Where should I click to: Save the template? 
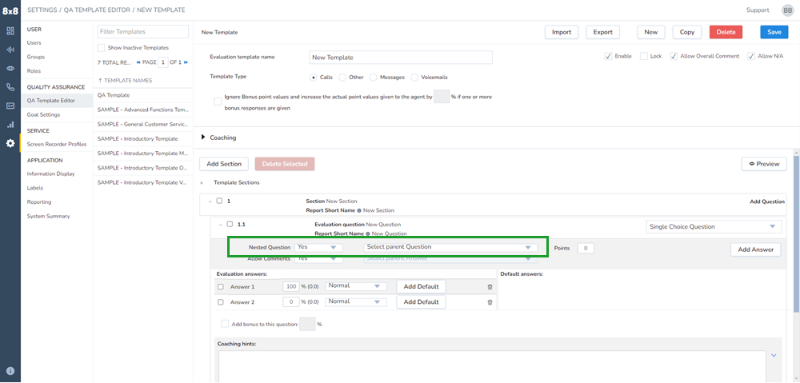pyautogui.click(x=774, y=32)
